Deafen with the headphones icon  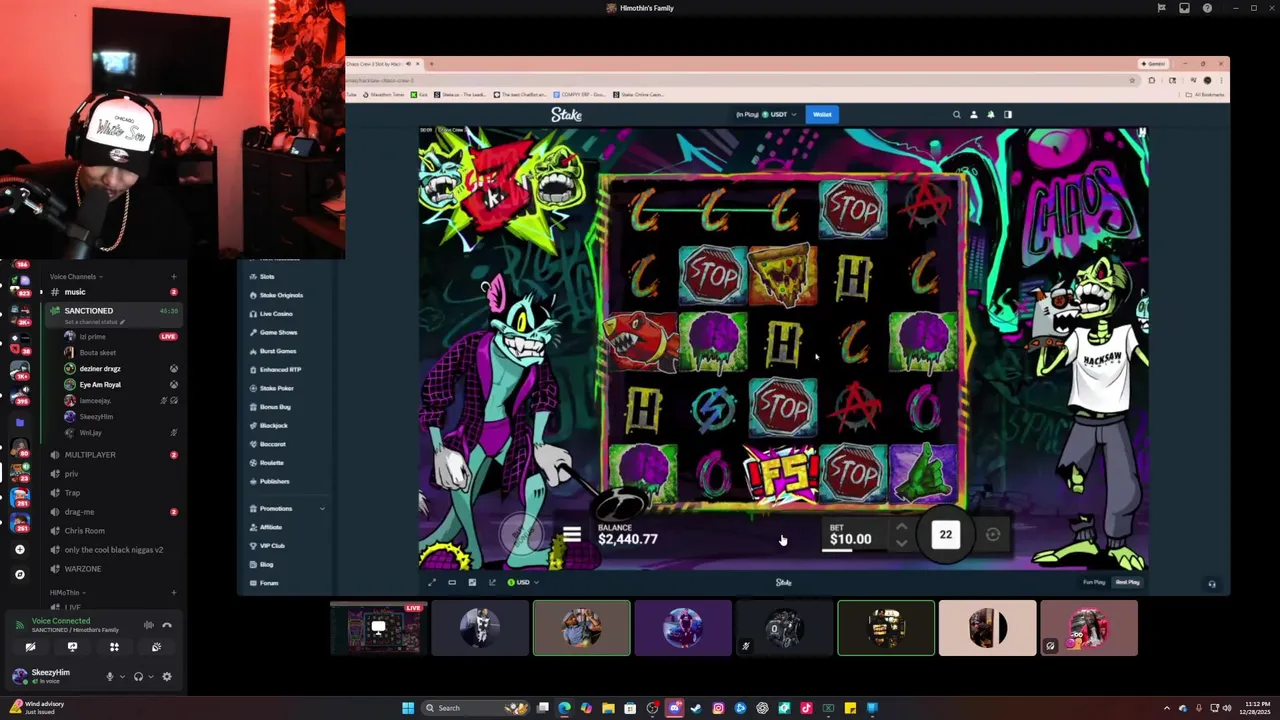(x=138, y=677)
